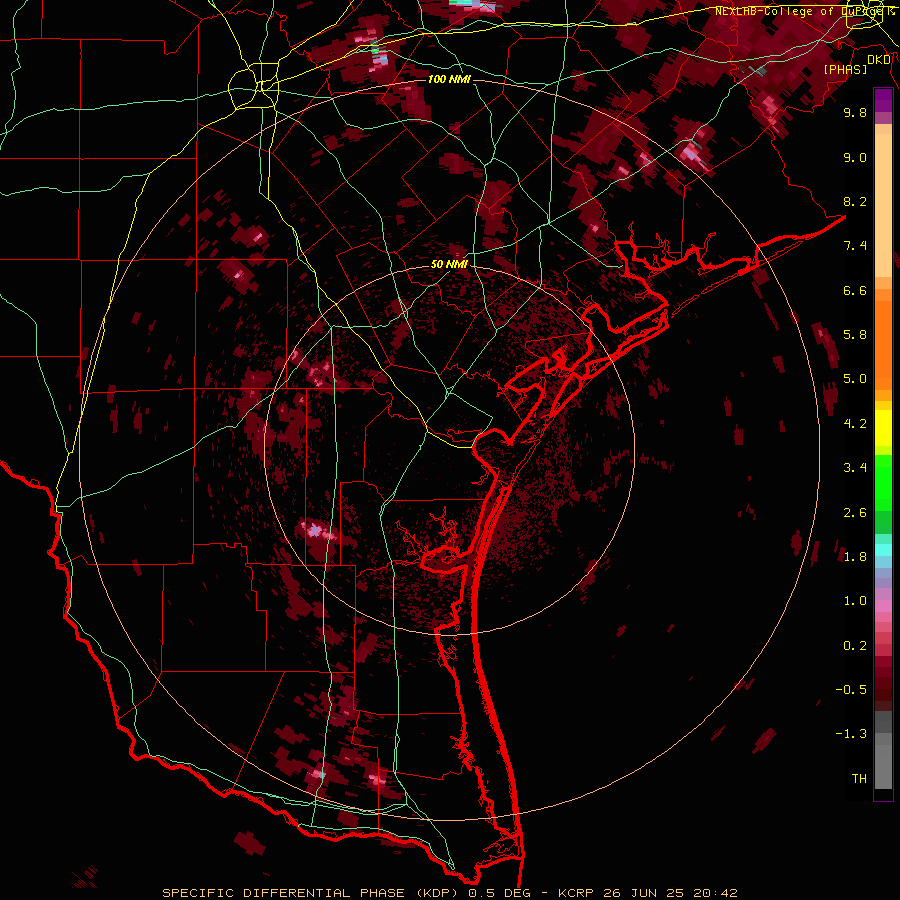Select the 6.6 scale value
Screen dimensions: 900x900
click(855, 290)
